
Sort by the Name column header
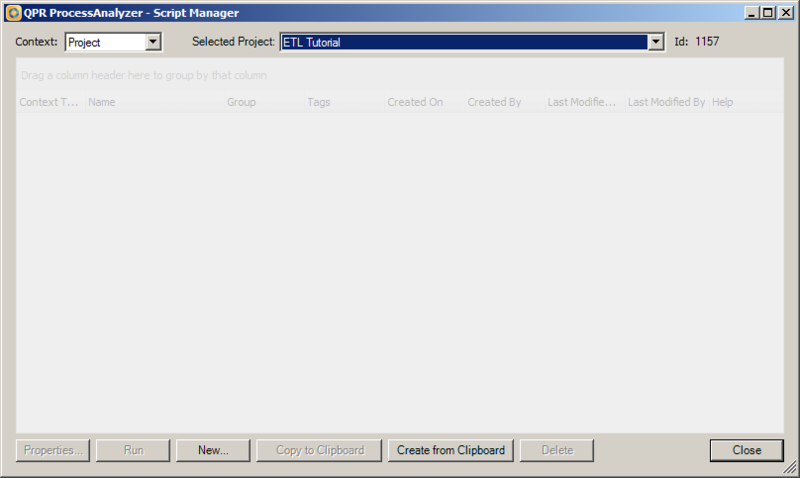pos(155,102)
